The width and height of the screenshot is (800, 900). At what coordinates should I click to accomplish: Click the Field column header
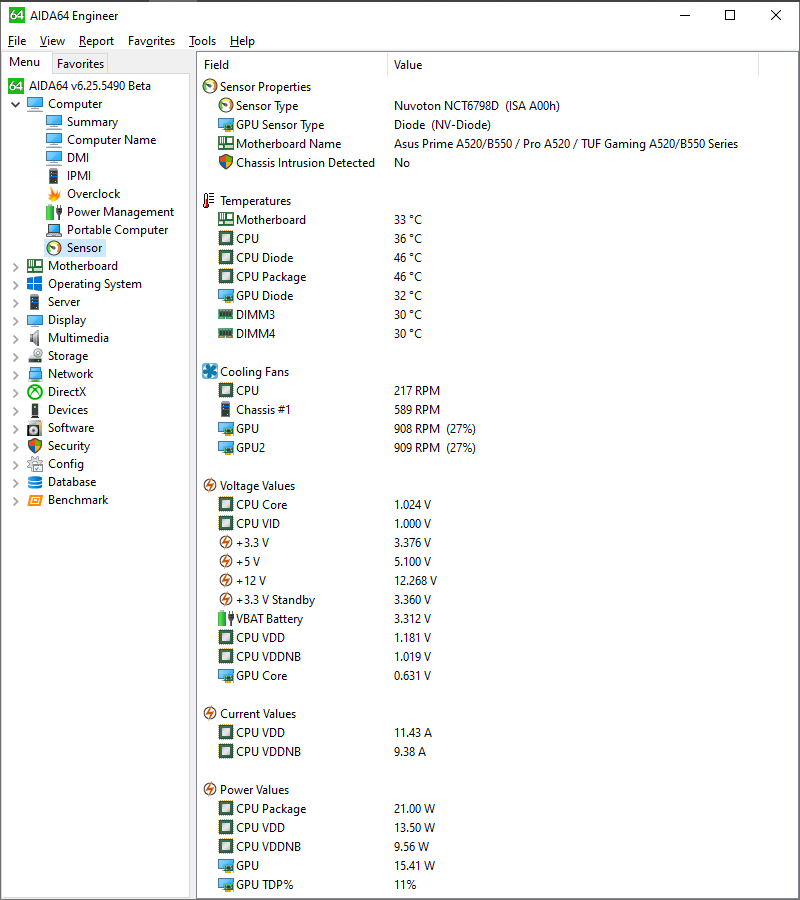tap(292, 65)
